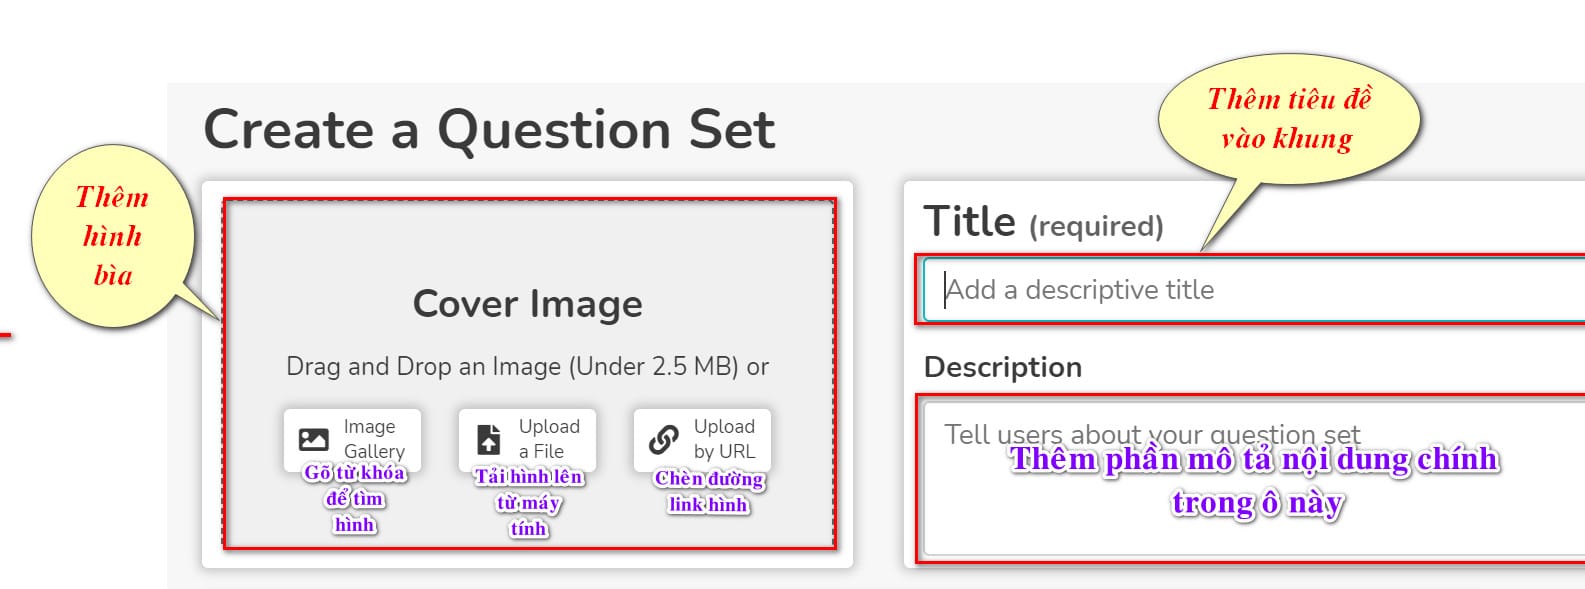Open the Image Gallery button

pyautogui.click(x=352, y=439)
